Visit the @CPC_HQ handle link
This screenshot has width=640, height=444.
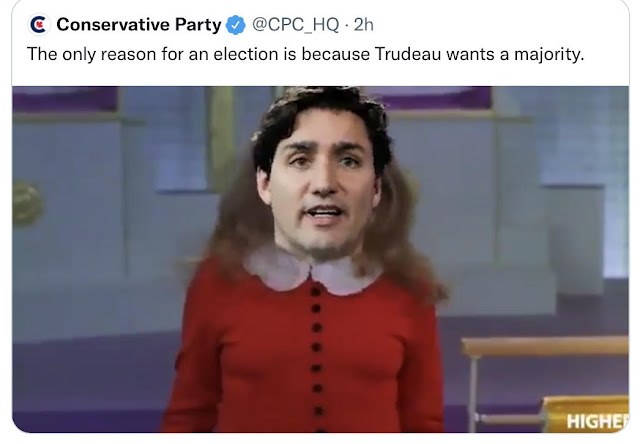295,25
